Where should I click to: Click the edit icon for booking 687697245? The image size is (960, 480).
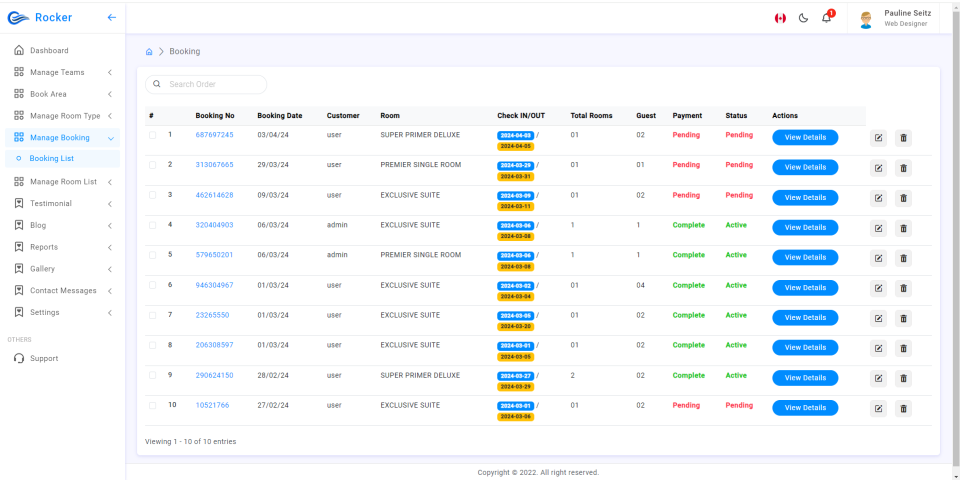[878, 138]
